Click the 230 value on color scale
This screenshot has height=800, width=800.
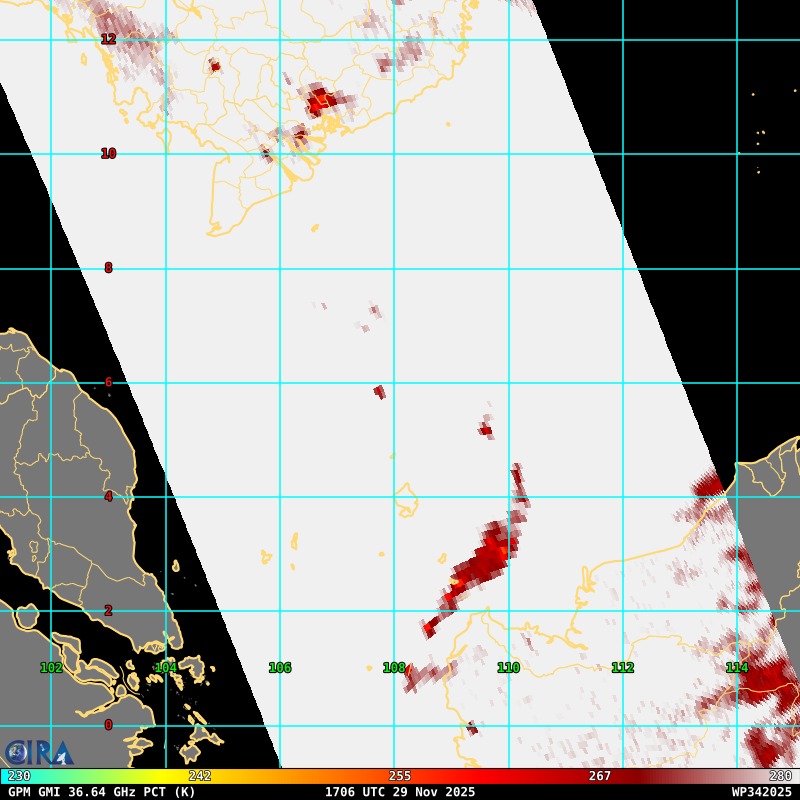coord(19,776)
